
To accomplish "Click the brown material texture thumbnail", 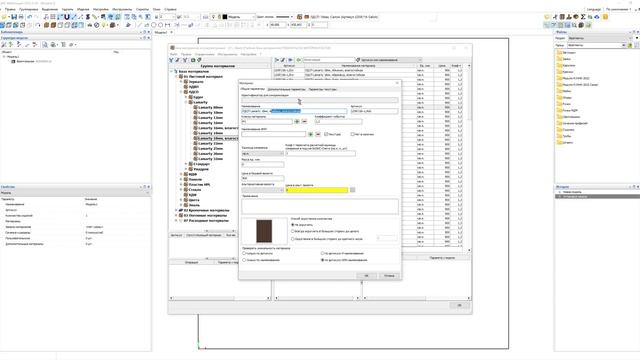I will tap(264, 231).
